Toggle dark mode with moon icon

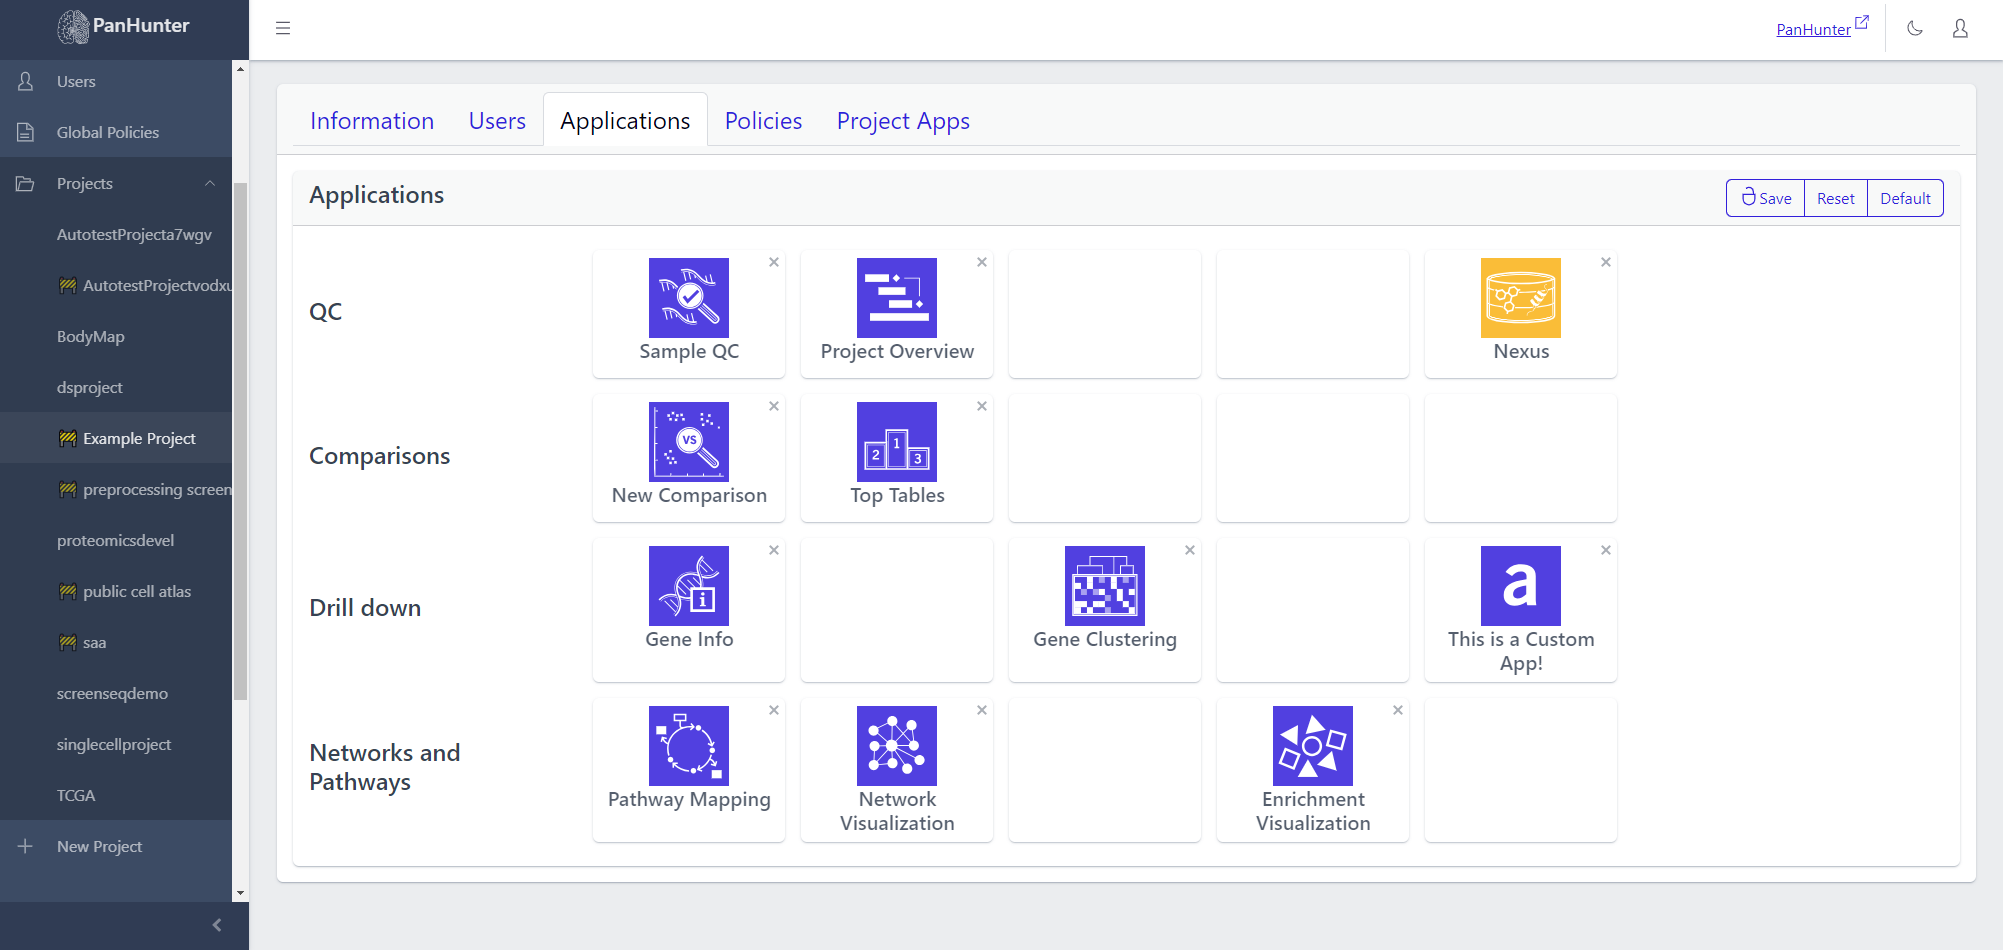(x=1915, y=28)
